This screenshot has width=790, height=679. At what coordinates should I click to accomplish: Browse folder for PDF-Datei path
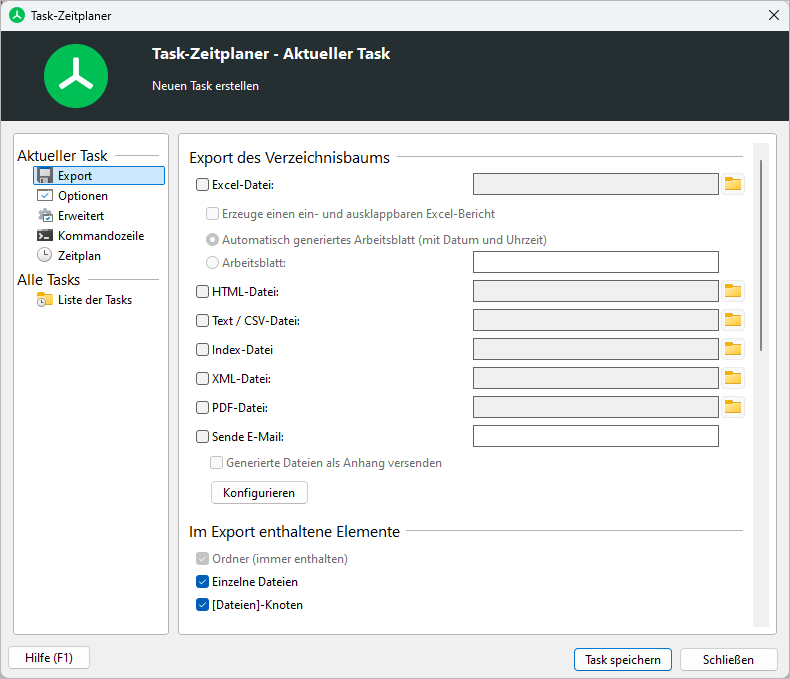coord(733,407)
